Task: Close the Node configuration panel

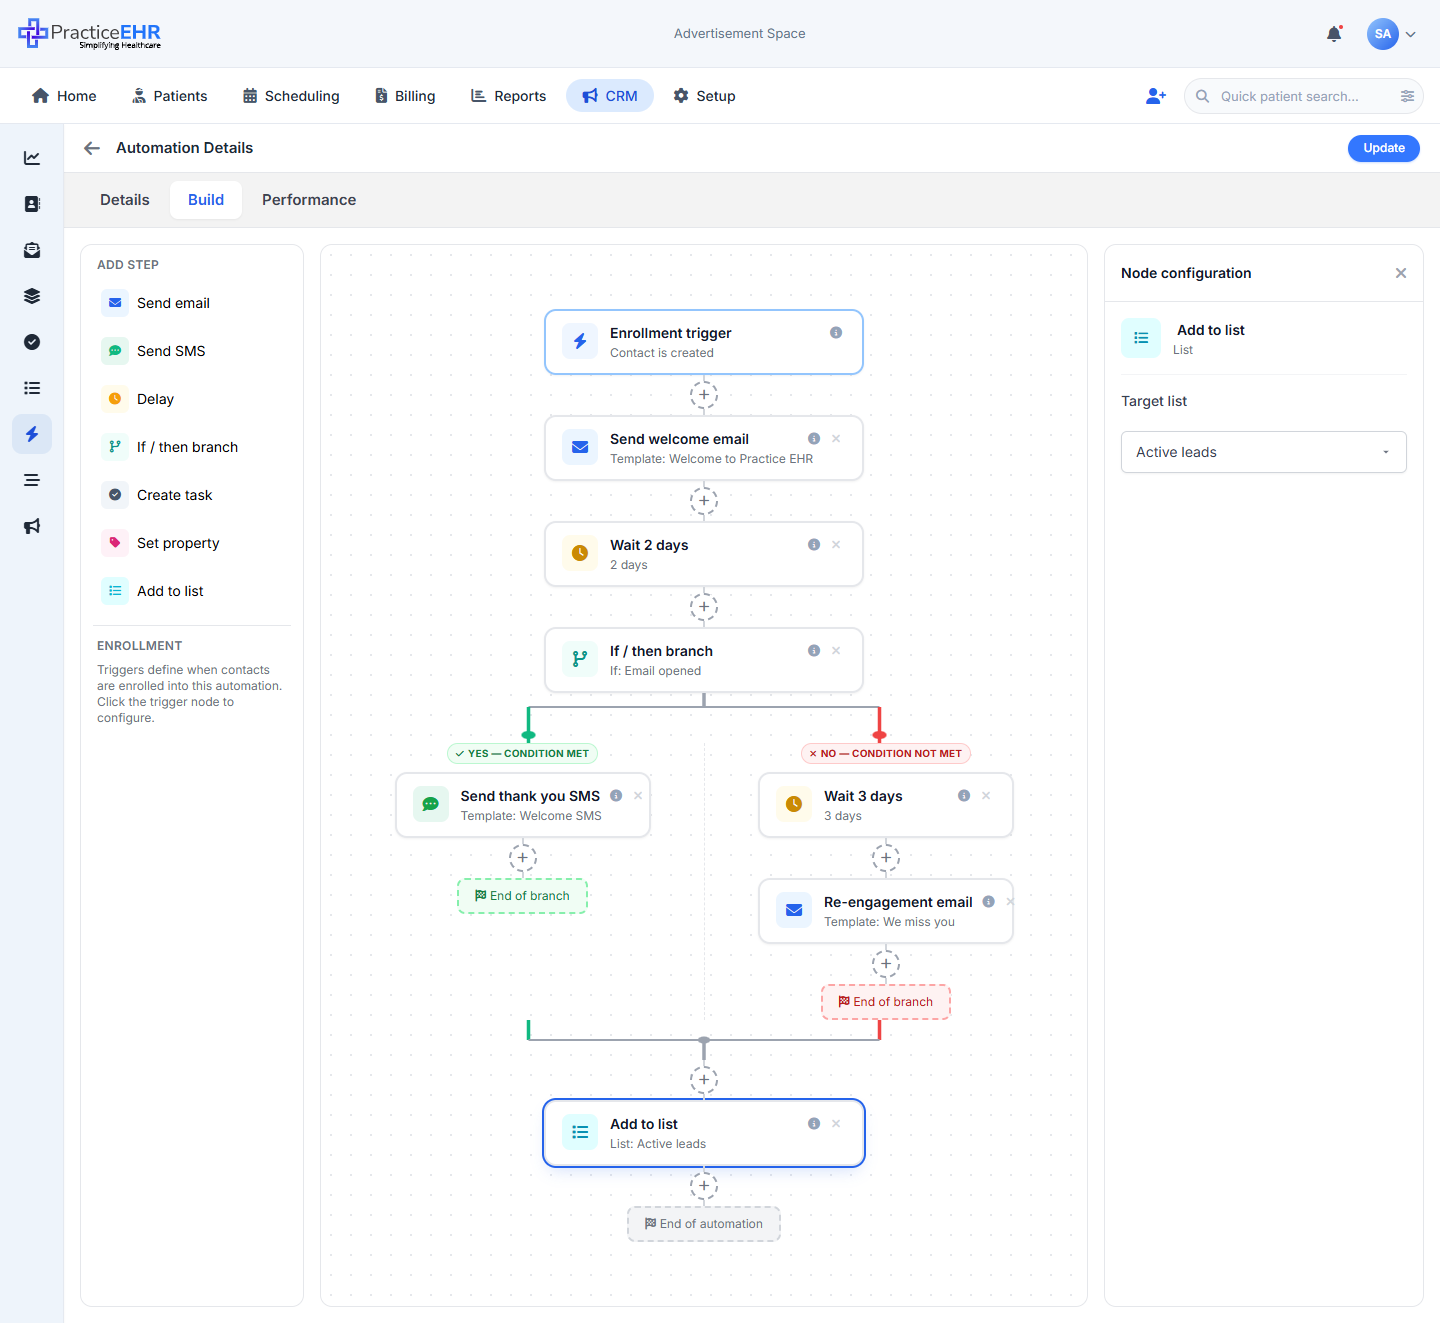Action: click(1401, 273)
